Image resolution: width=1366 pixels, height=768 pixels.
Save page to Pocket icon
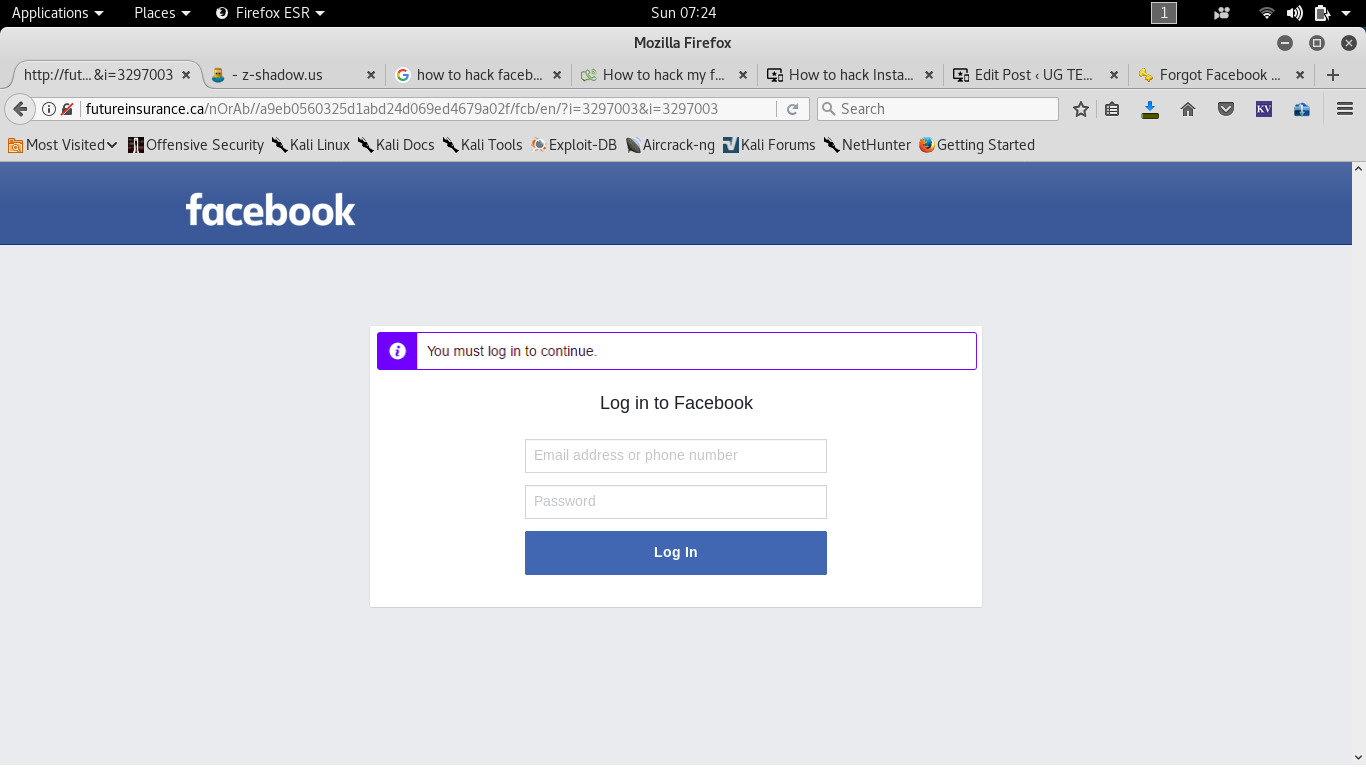coord(1226,109)
